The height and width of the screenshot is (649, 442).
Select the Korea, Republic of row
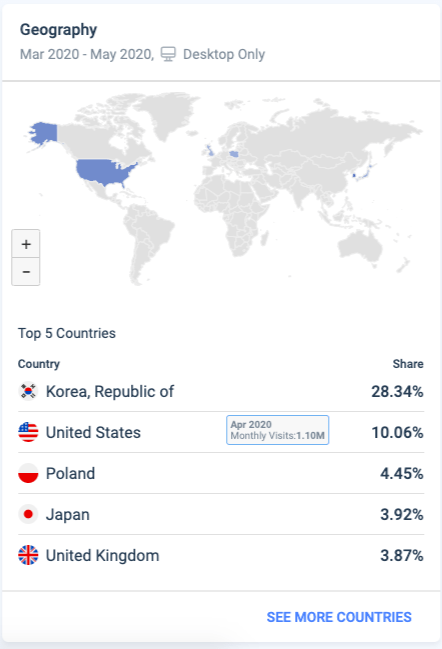[x=221, y=391]
